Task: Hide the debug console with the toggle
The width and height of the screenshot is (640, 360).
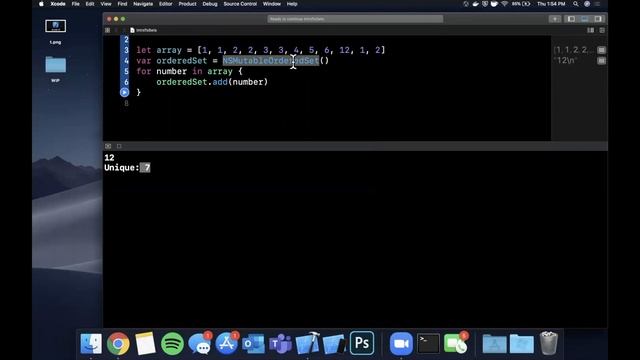Action: (108, 146)
